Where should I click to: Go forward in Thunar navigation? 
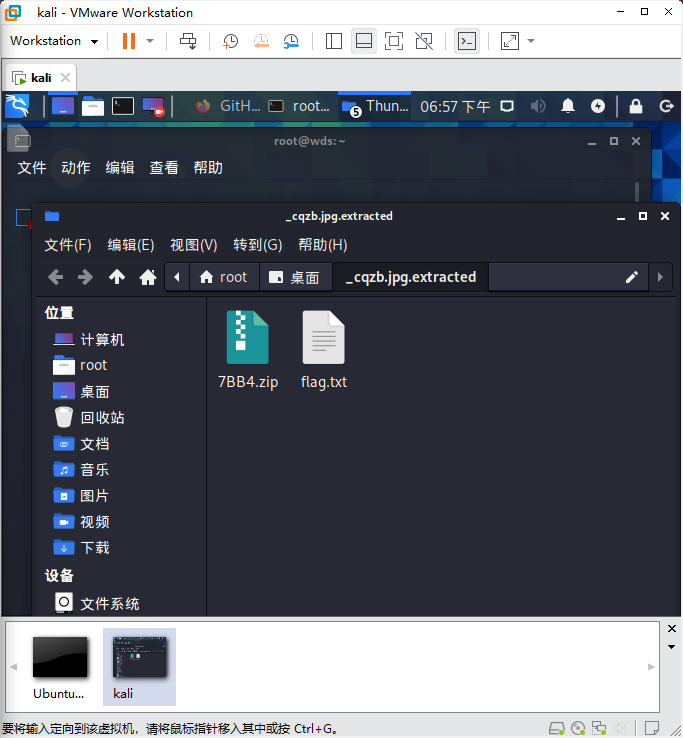[86, 277]
